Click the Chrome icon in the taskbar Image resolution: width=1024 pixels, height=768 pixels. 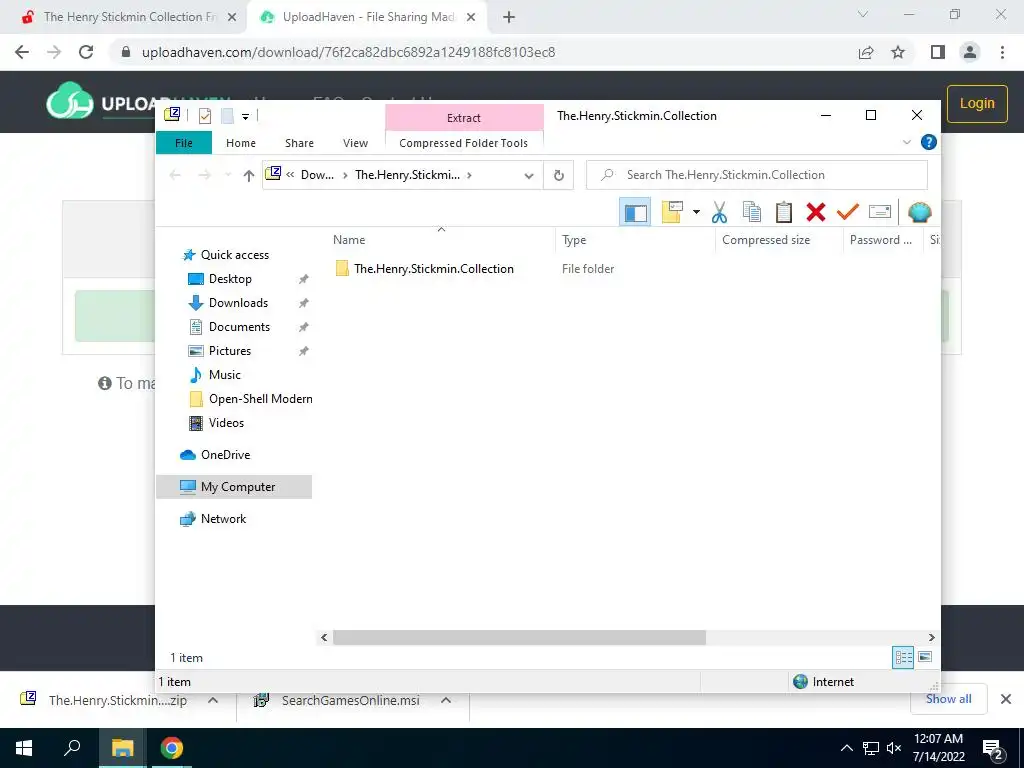coord(172,748)
